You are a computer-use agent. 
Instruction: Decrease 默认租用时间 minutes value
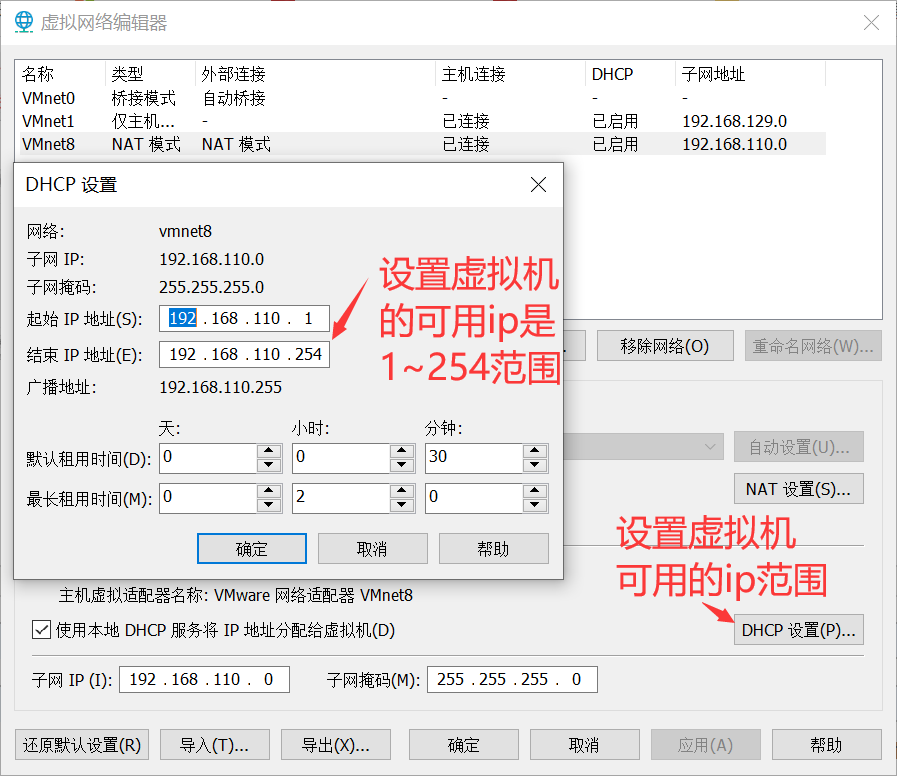534,465
